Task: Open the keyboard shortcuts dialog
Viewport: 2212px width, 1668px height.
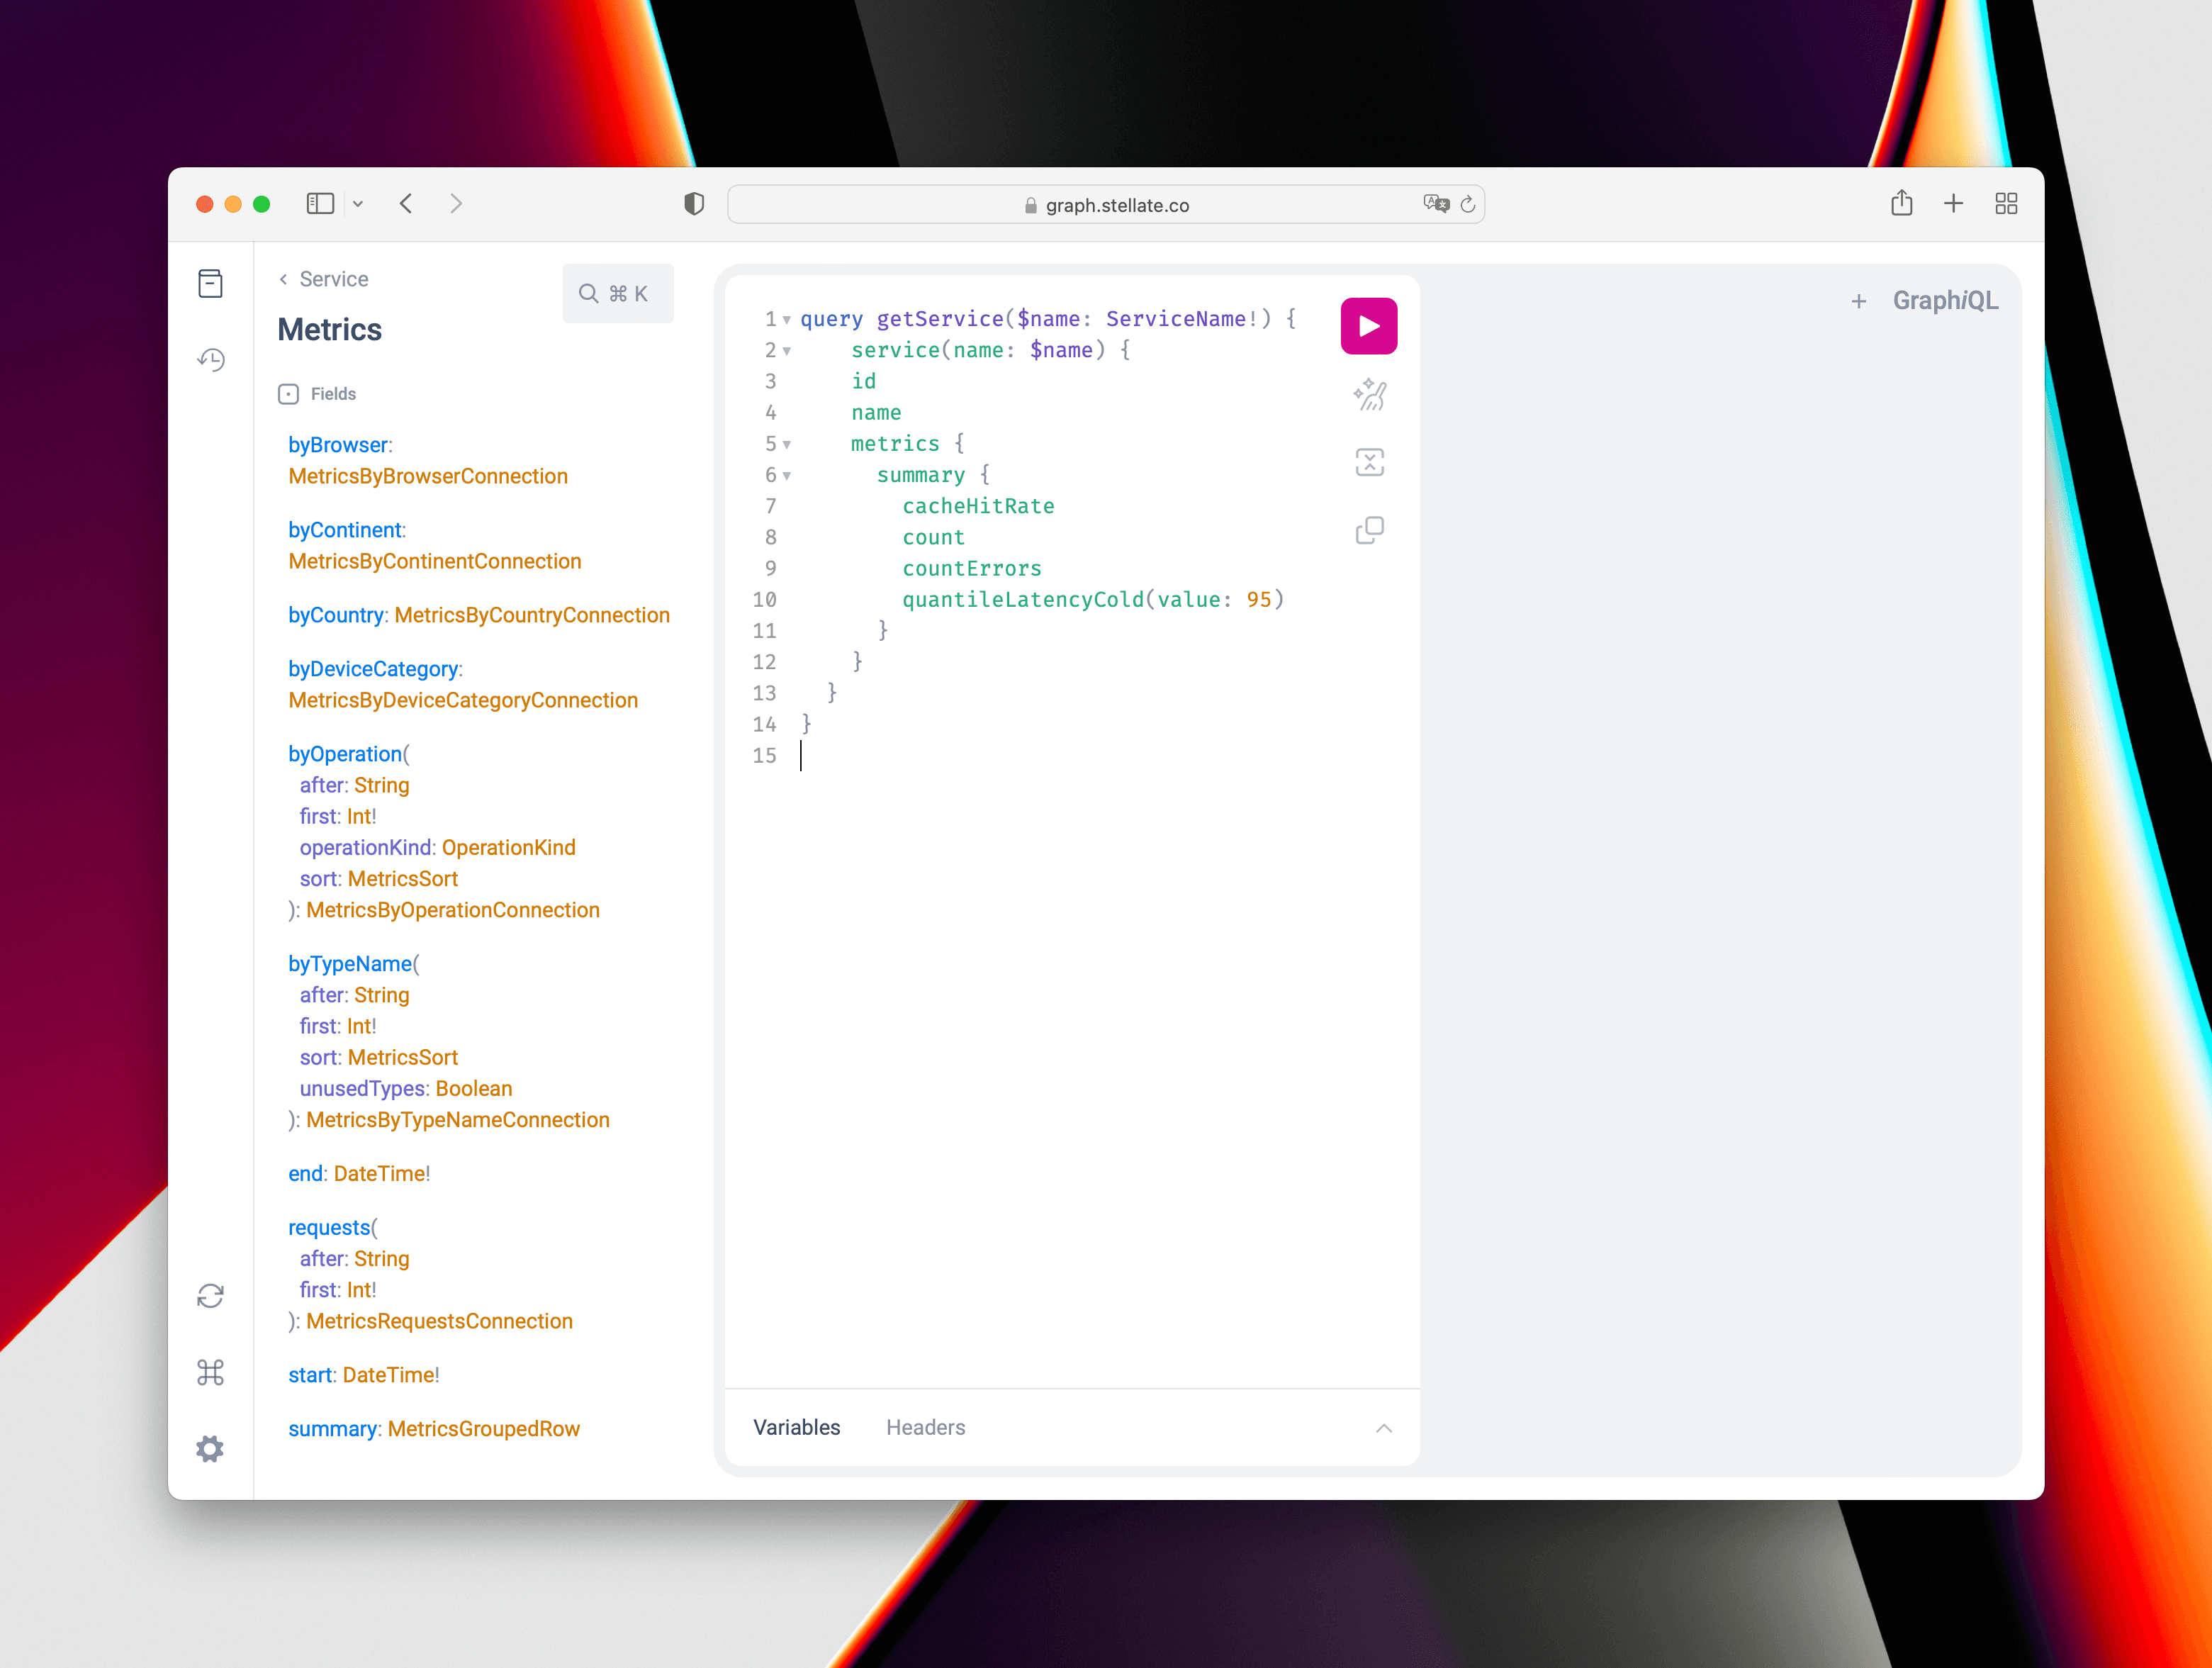Action: [210, 1372]
